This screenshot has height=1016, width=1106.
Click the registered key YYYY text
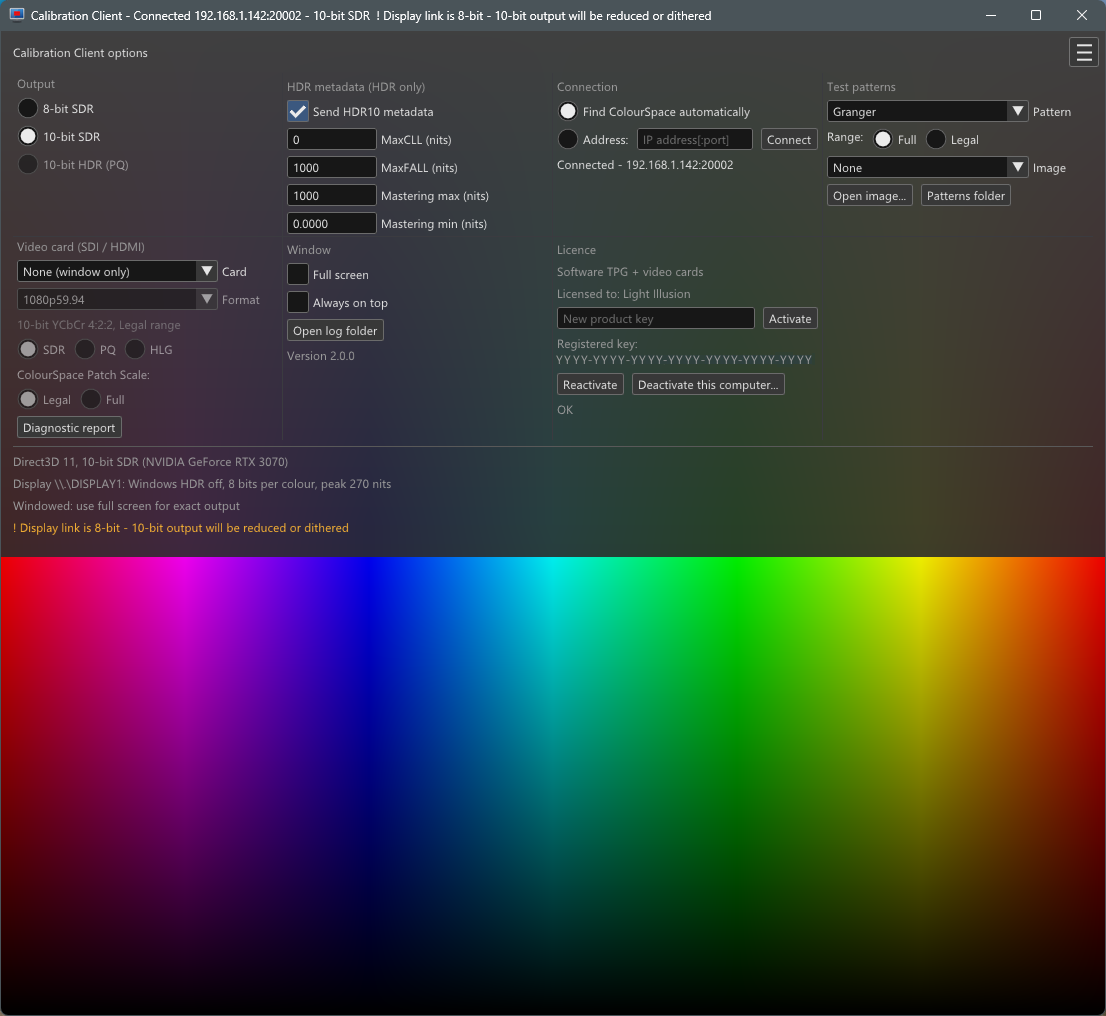683,360
